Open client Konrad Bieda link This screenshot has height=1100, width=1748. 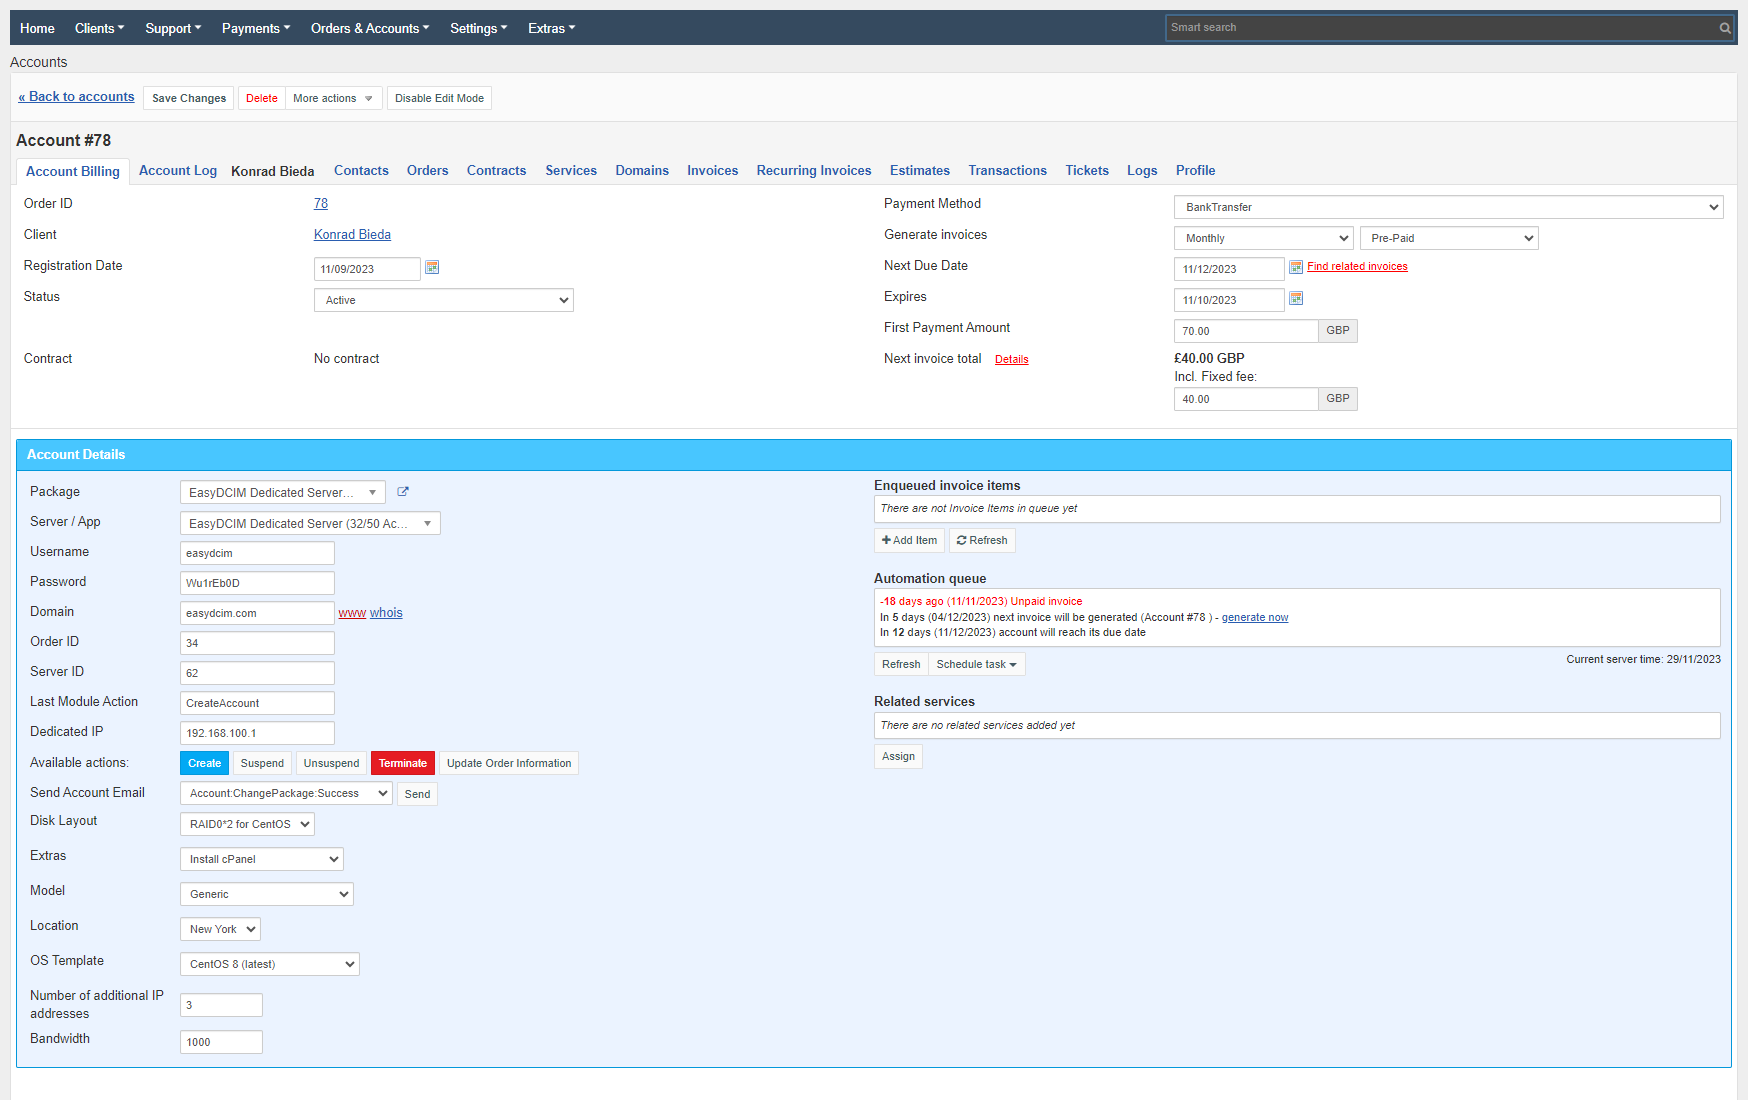click(x=352, y=234)
